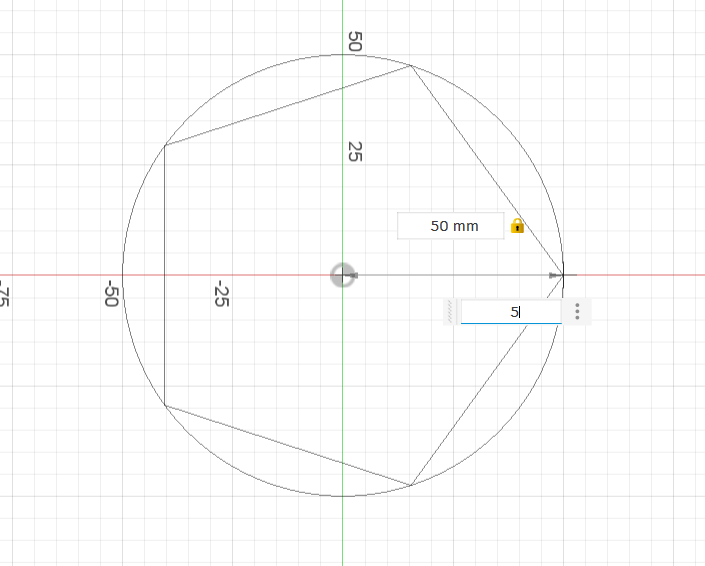Click the polygon's rightmost vertex on the circle
The width and height of the screenshot is (705, 566).
(563, 275)
